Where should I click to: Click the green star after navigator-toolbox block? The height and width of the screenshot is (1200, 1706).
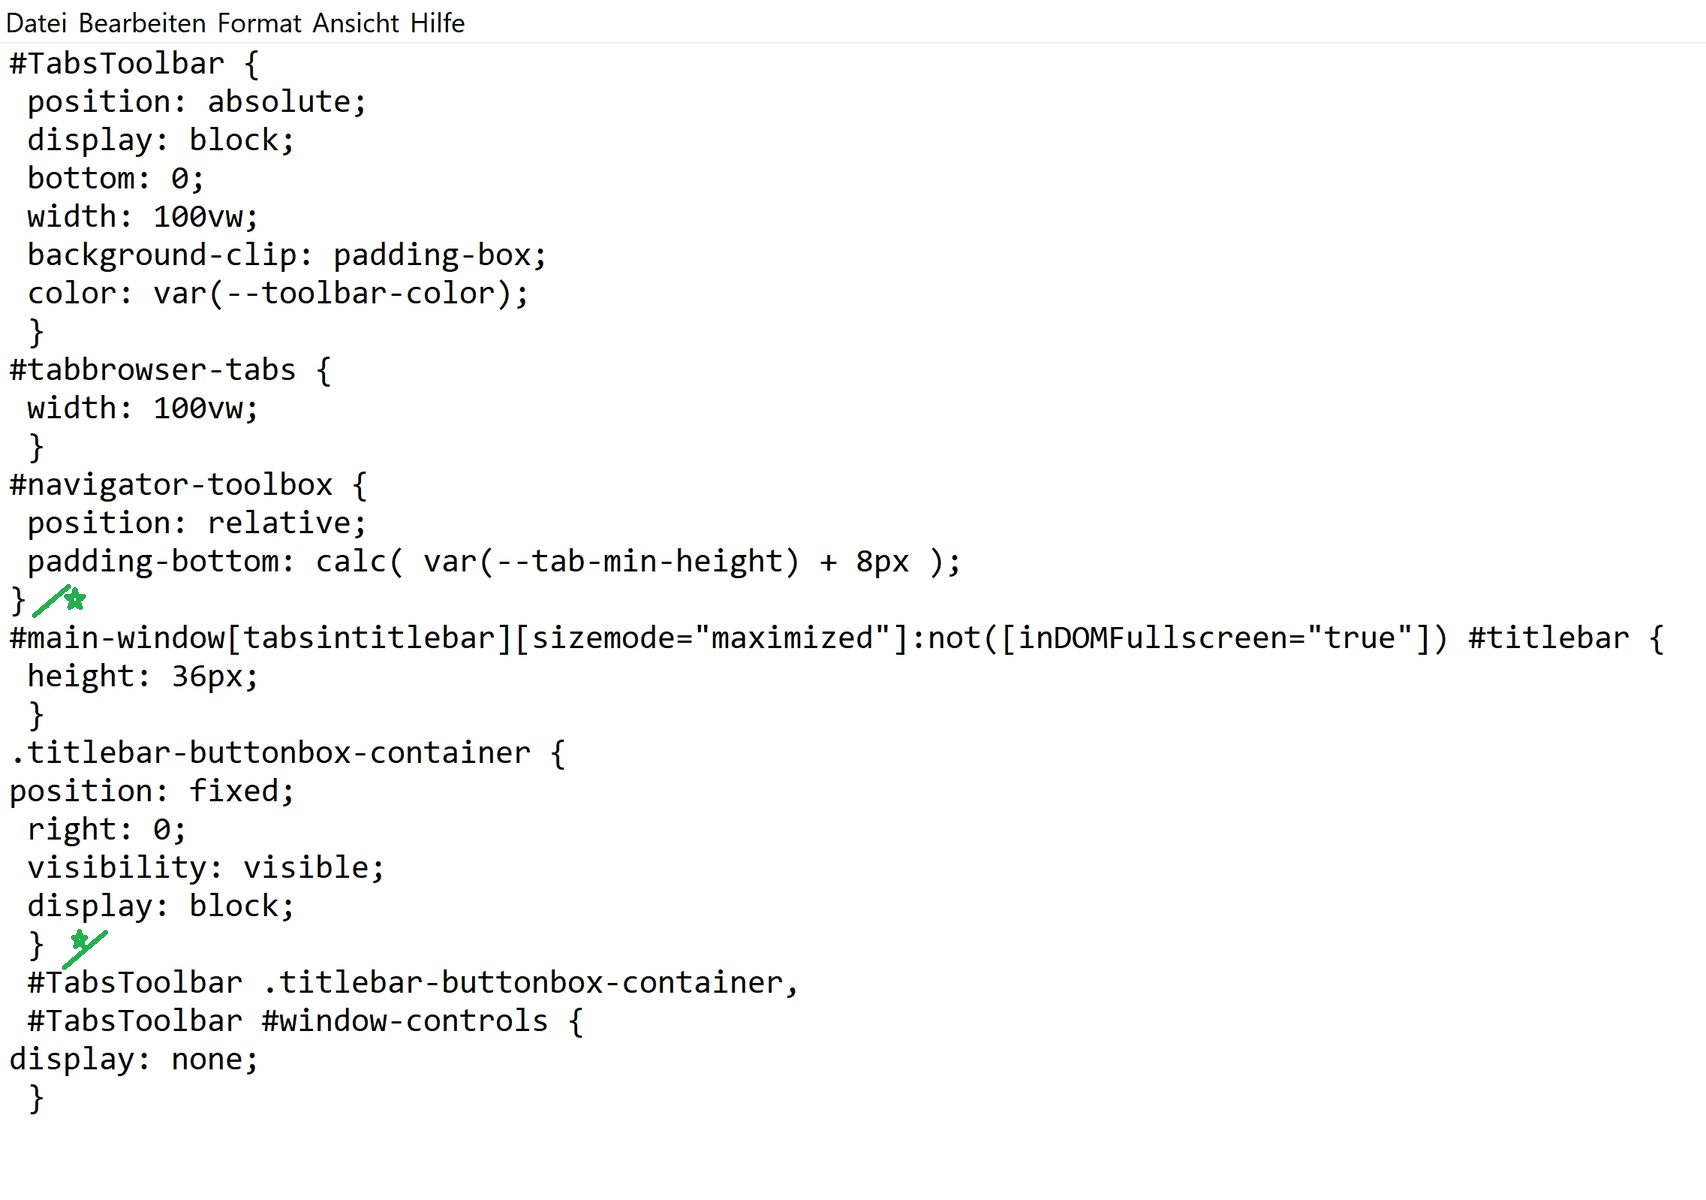pyautogui.click(x=75, y=600)
